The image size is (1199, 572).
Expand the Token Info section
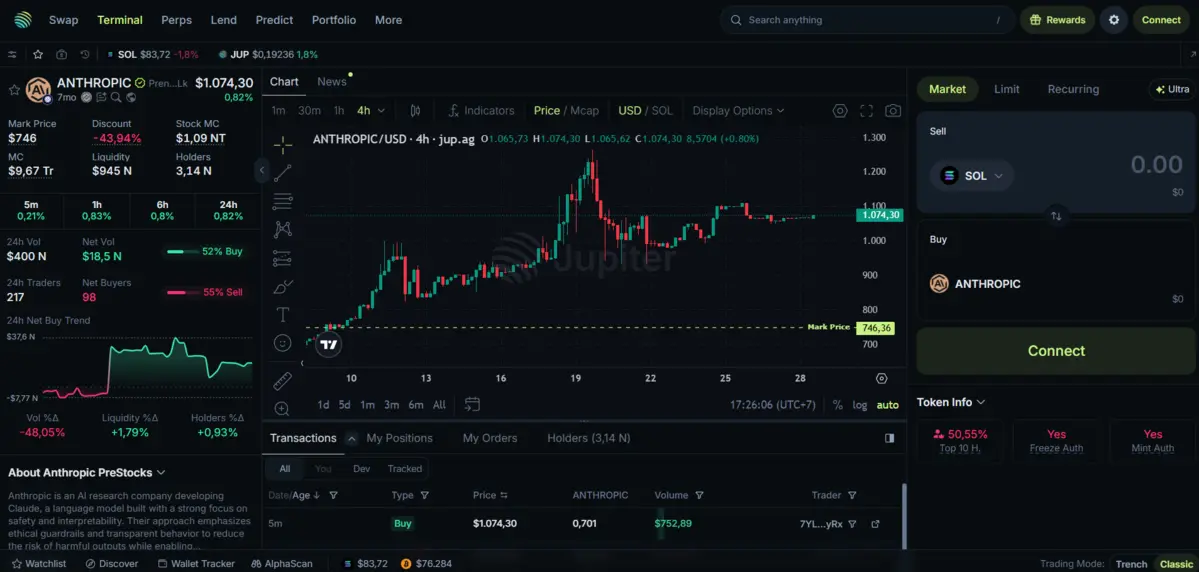click(951, 402)
